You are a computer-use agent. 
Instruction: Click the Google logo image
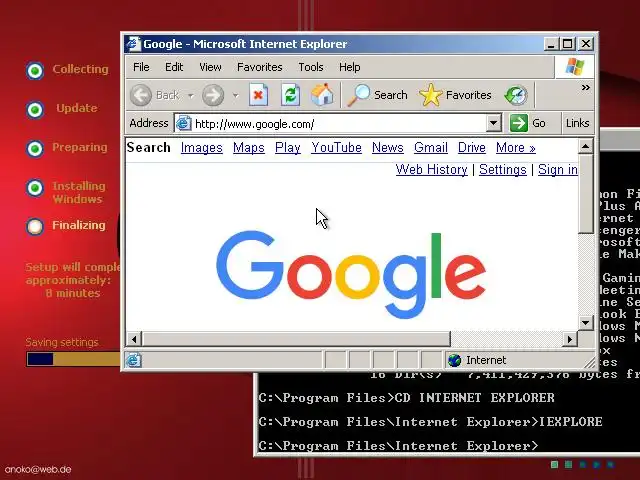tap(351, 275)
